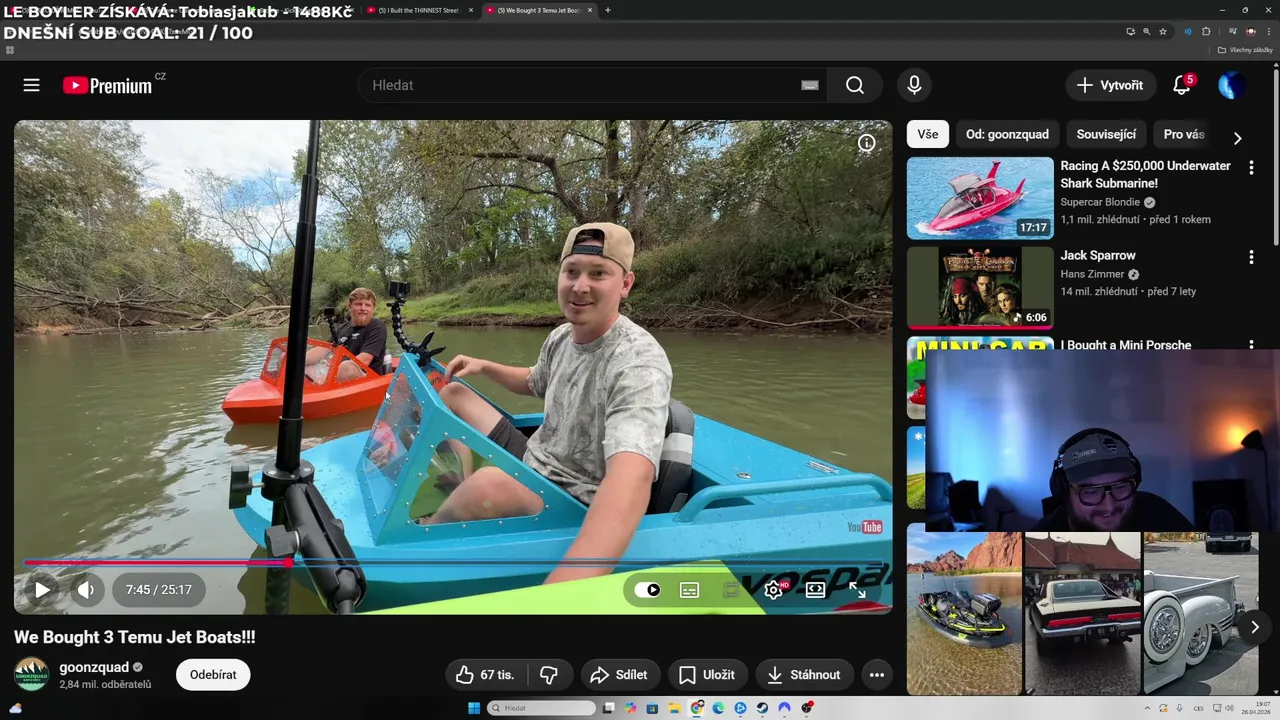Open Hans Zimmer channel name
1280x720 pixels.
pos(1093,274)
